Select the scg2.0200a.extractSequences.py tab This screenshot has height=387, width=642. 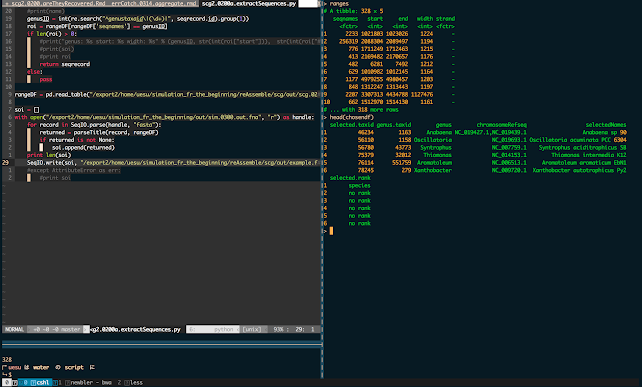(x=249, y=3)
